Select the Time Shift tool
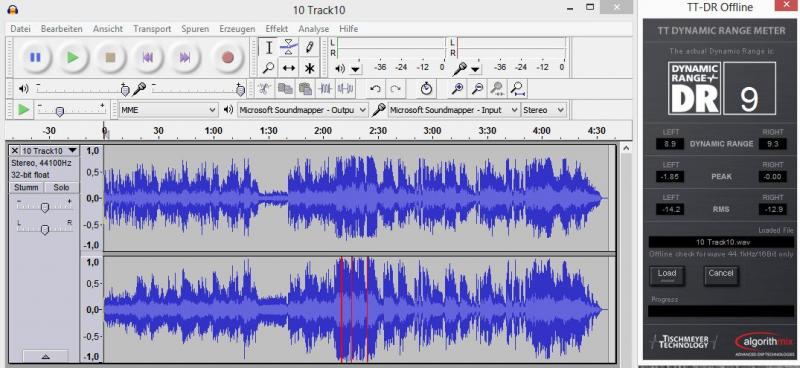 289,68
